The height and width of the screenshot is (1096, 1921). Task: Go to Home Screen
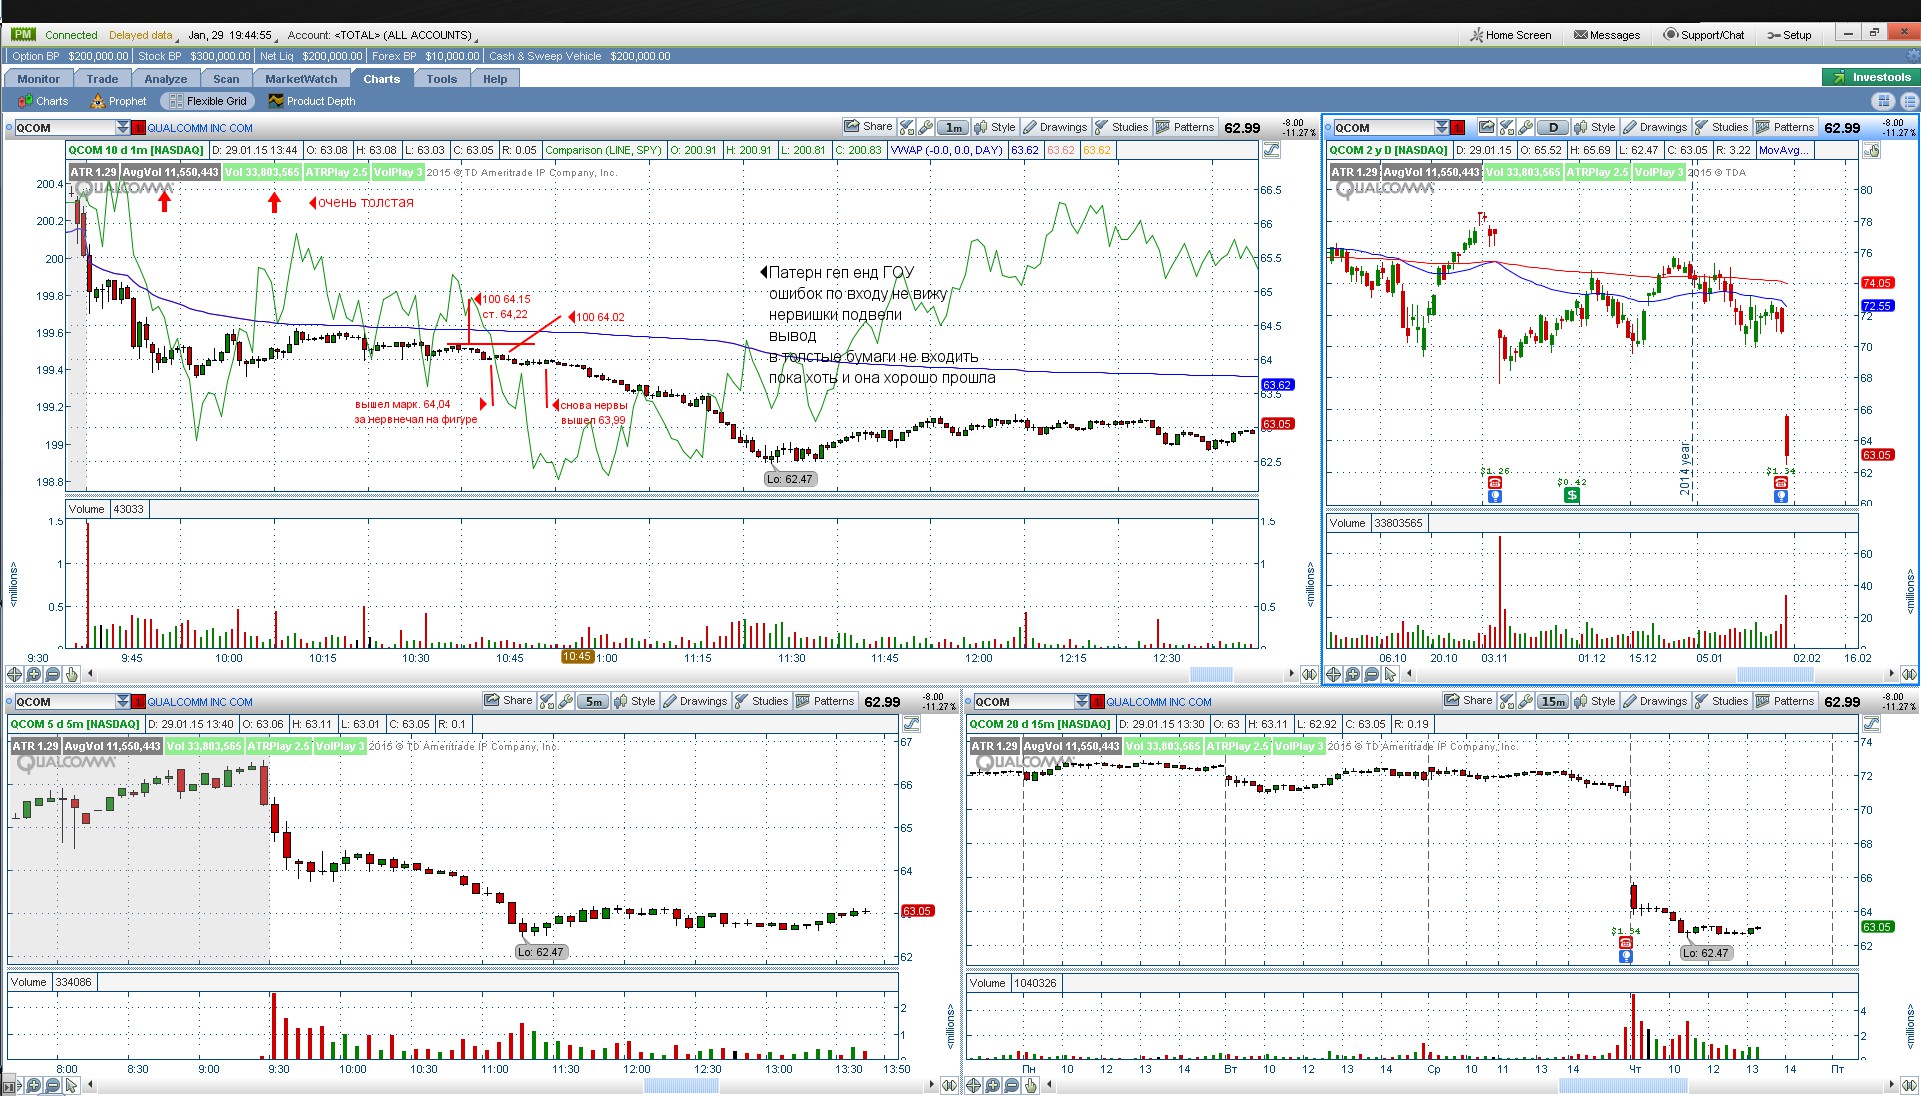[1511, 35]
